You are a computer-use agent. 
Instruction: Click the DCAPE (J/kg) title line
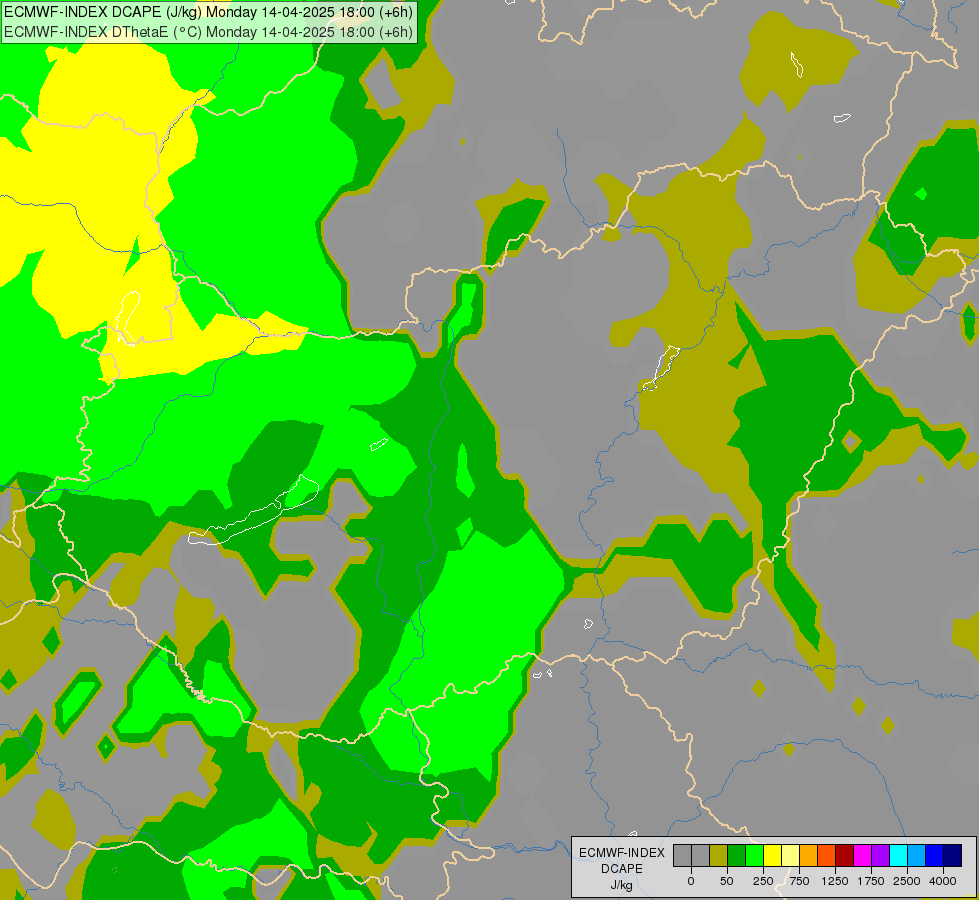pos(209,12)
